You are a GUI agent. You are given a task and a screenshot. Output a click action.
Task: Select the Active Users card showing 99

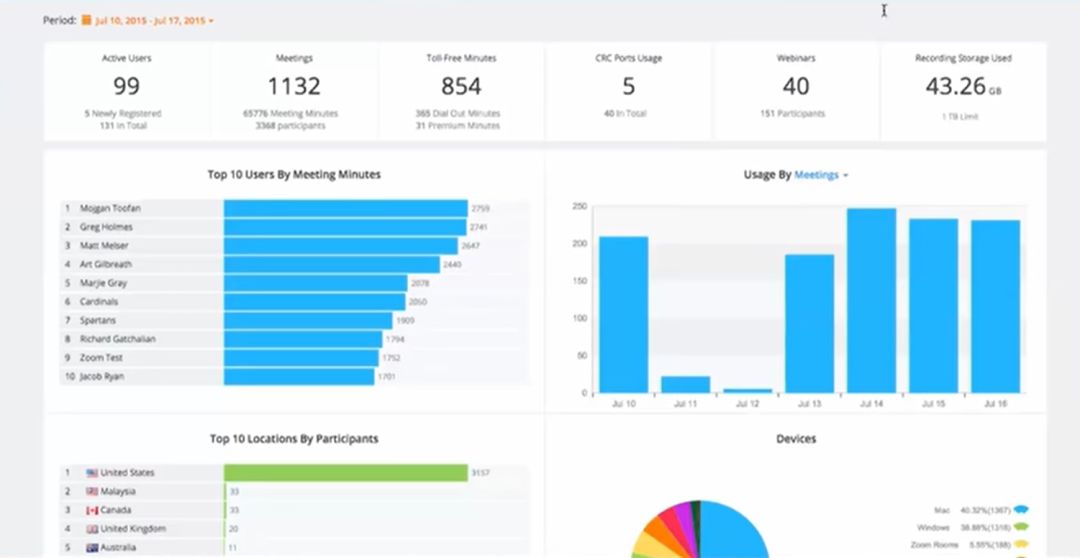(127, 92)
